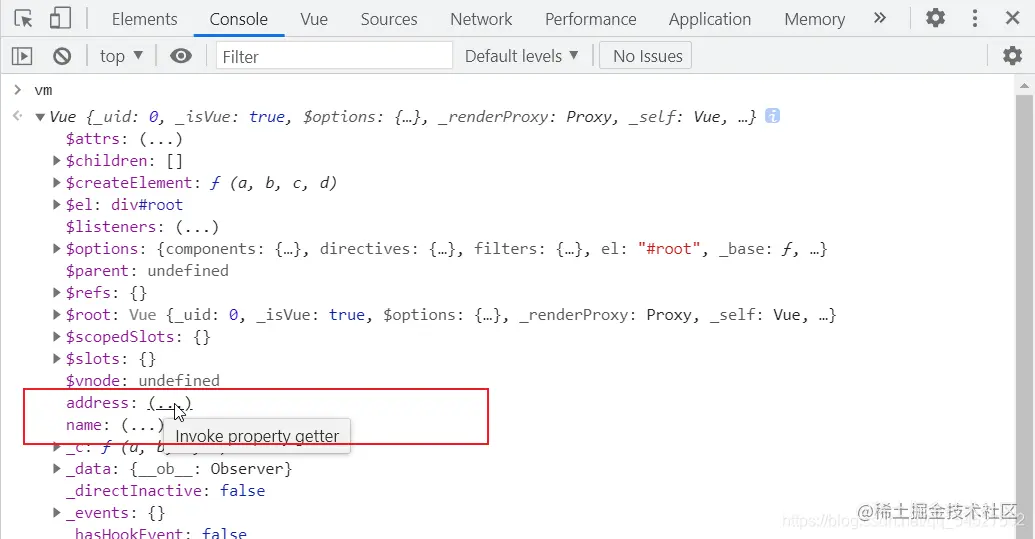Viewport: 1035px width, 539px height.
Task: Collapse the Vue object root arrow
Action: click(40, 117)
